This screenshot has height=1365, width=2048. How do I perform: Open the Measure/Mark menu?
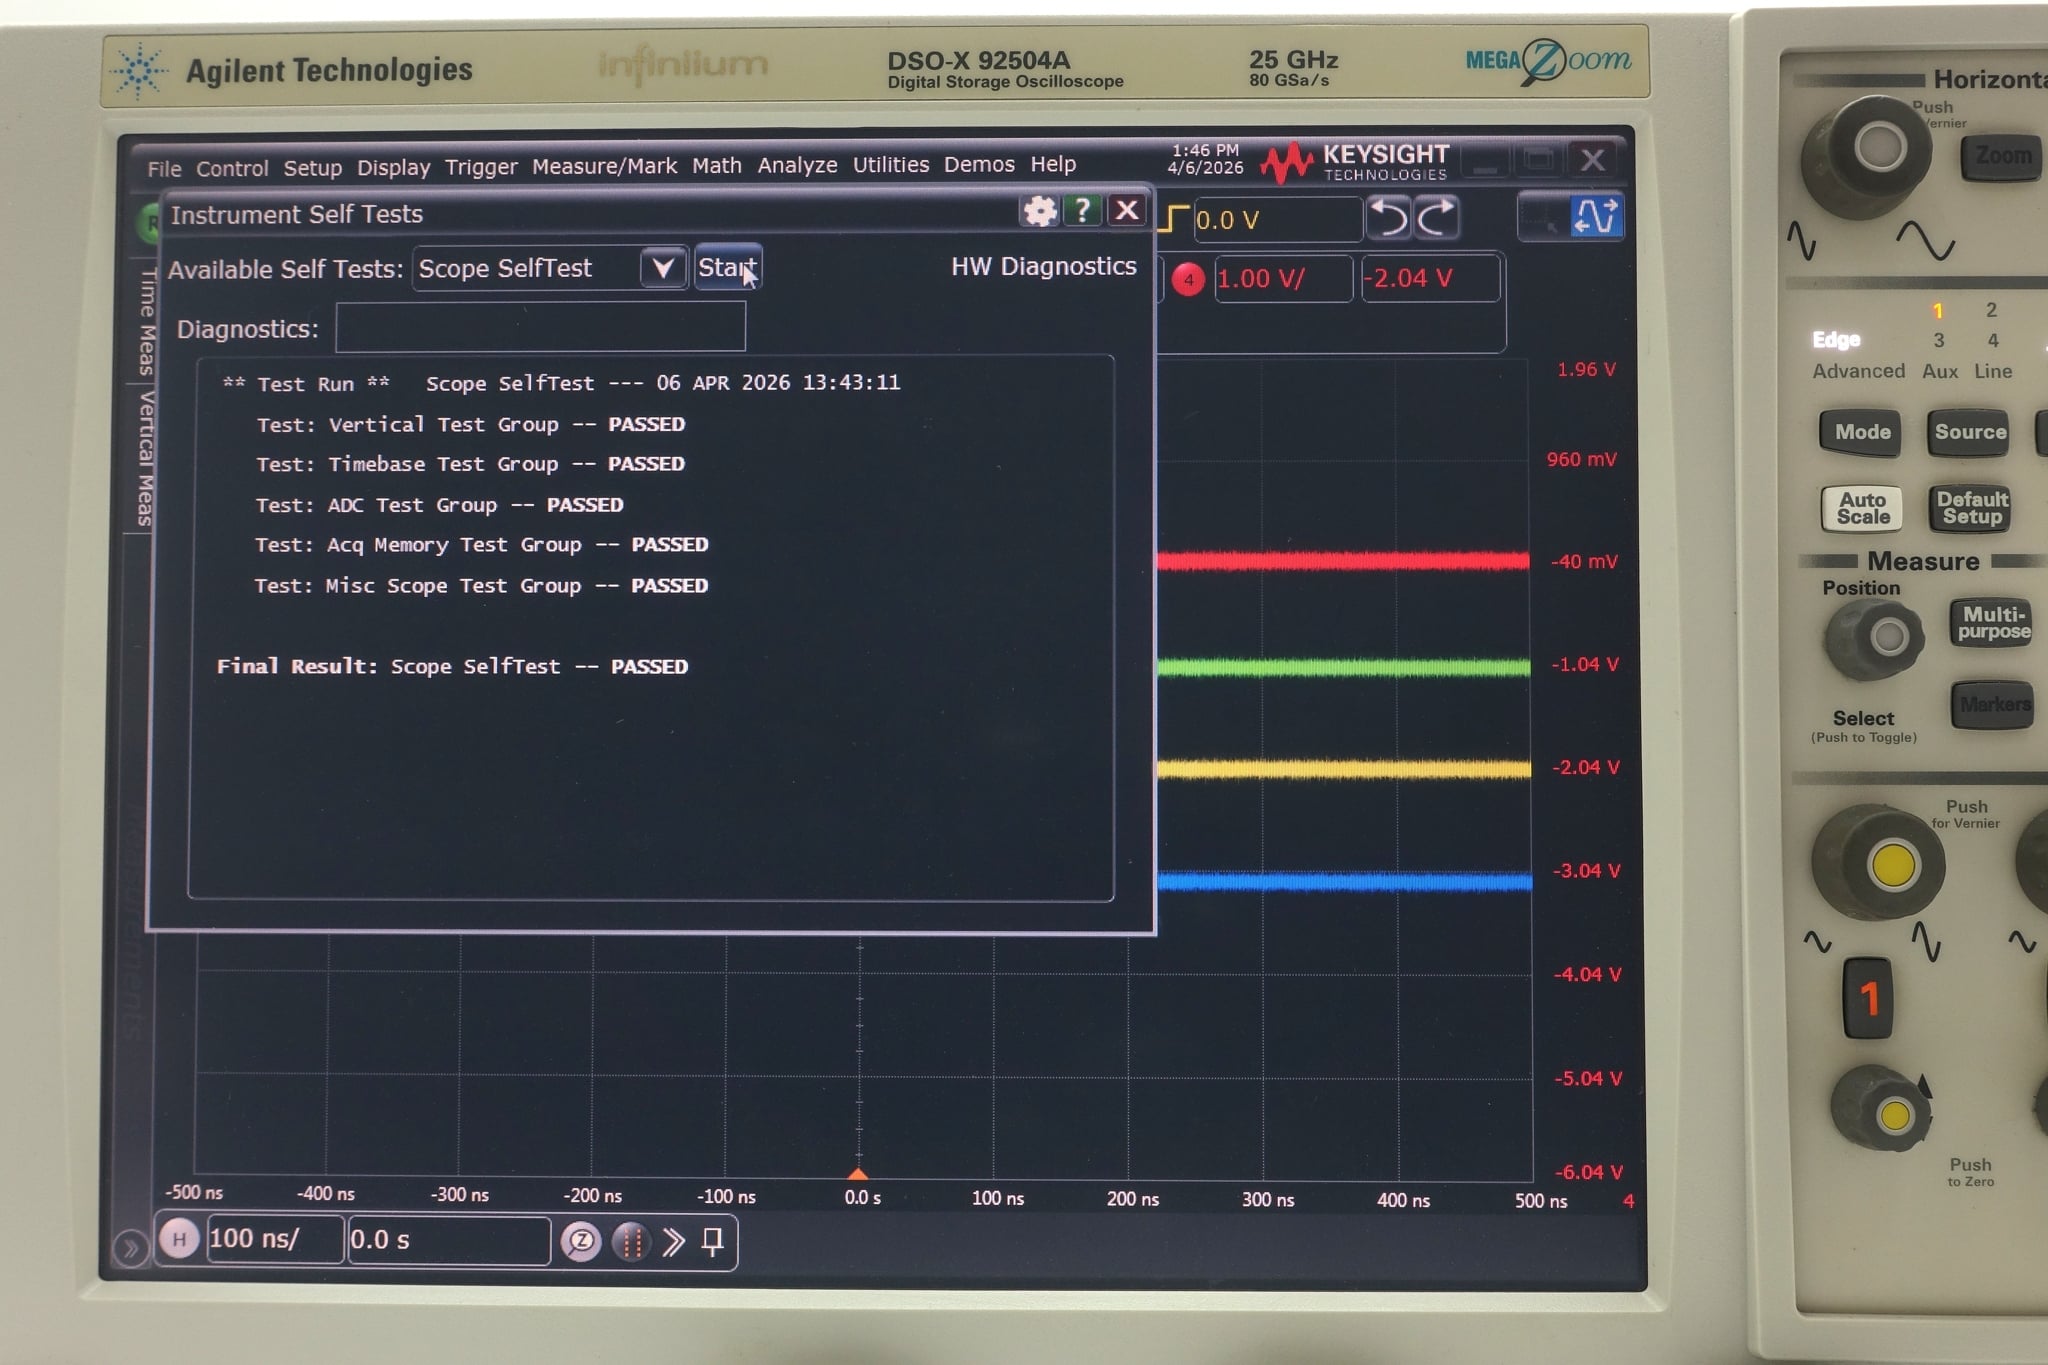point(604,166)
